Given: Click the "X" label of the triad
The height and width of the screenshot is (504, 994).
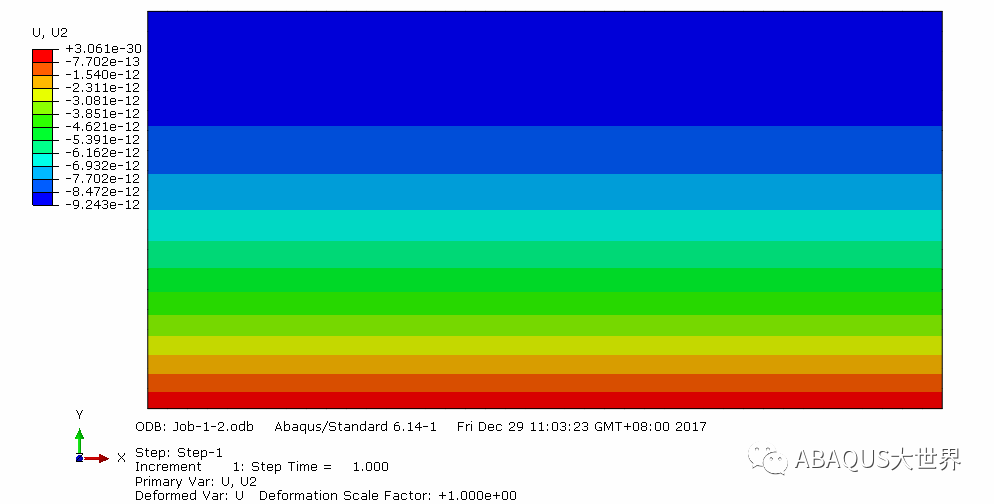Looking at the screenshot, I should (x=121, y=458).
